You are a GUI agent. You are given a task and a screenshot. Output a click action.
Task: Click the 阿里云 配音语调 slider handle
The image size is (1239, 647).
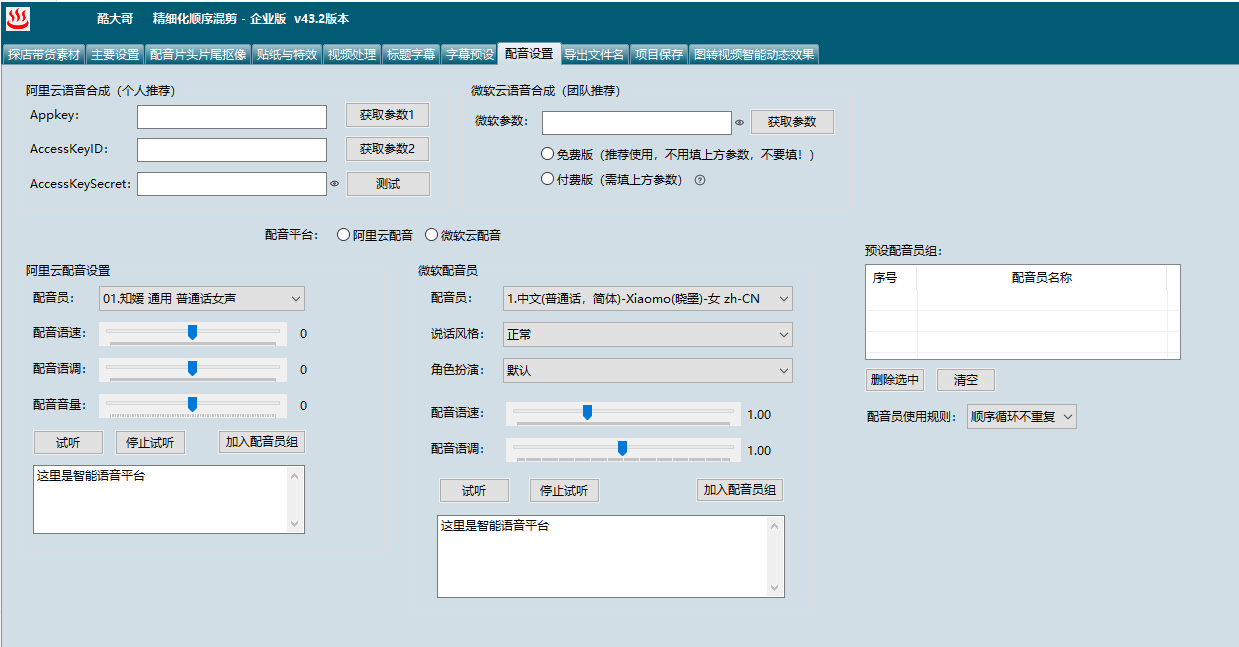click(192, 368)
